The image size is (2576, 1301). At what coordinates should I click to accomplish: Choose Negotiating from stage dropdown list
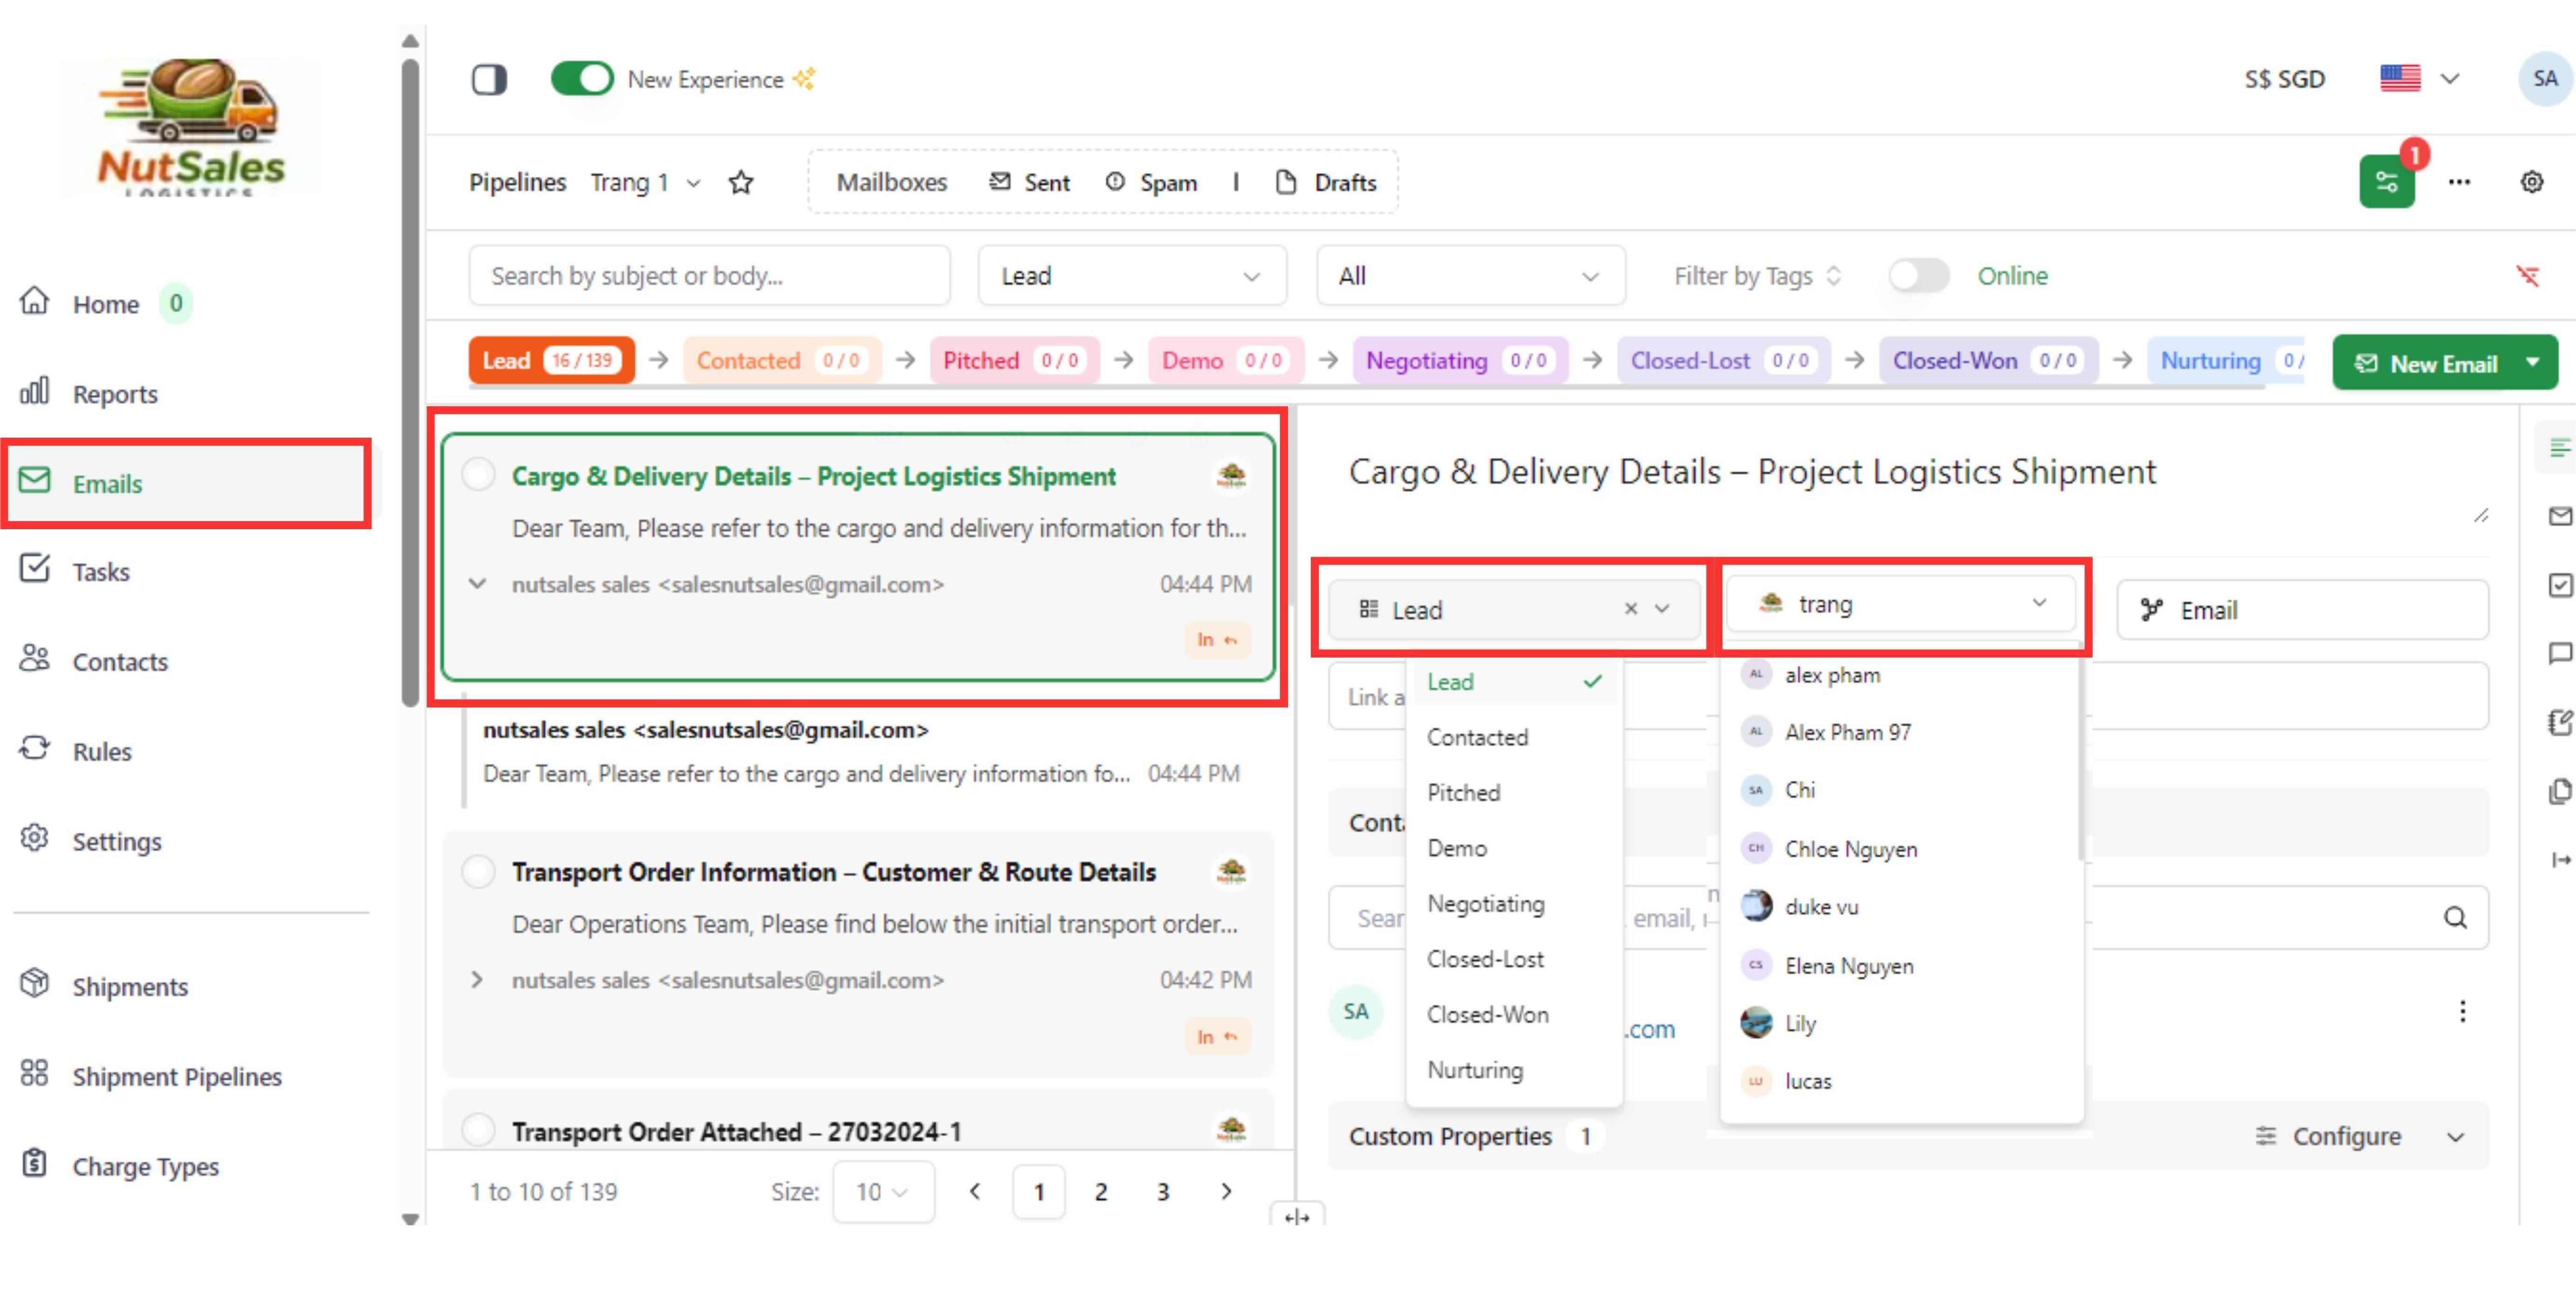pyautogui.click(x=1485, y=903)
